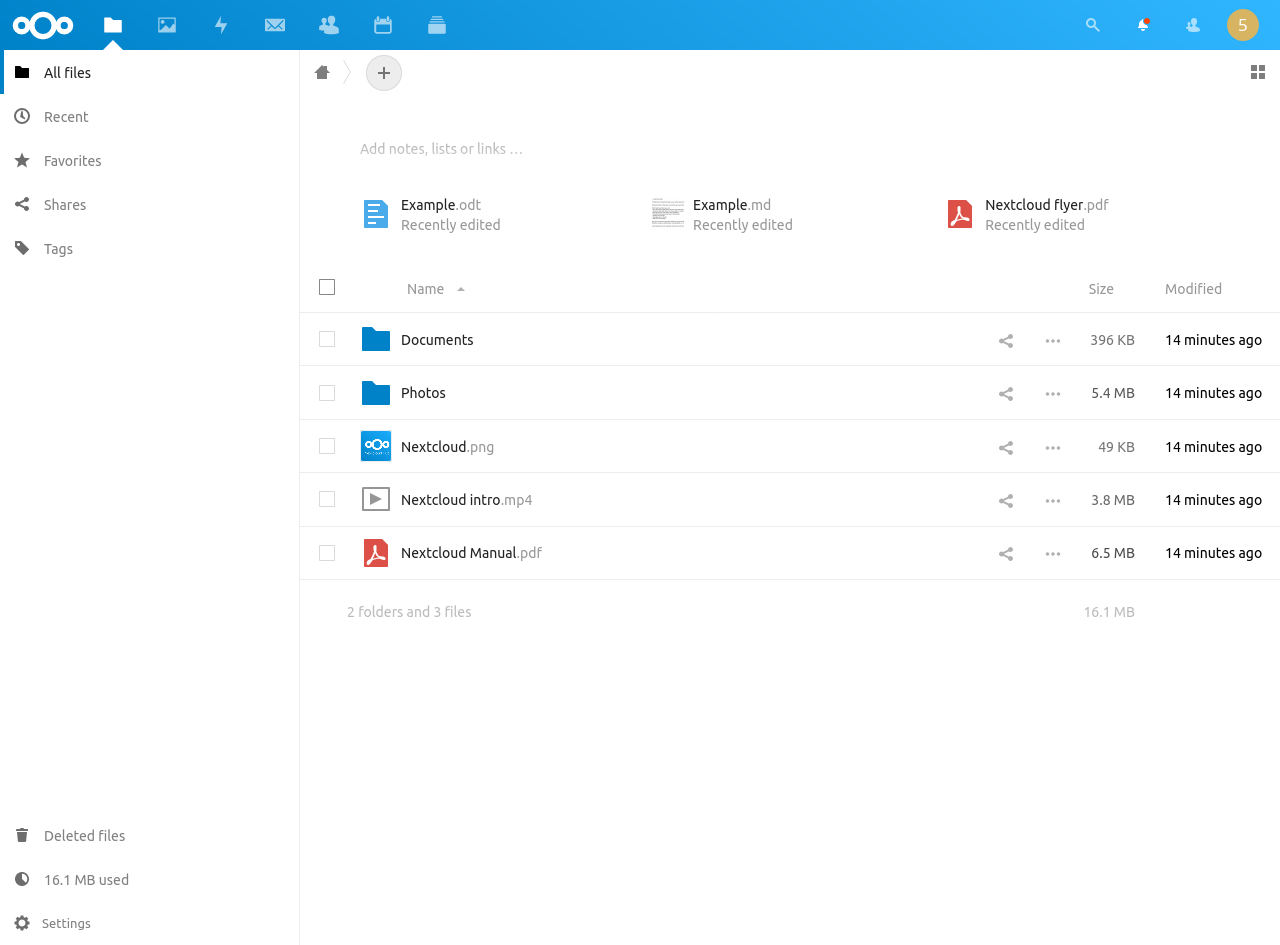
Task: Switch to grid view icon
Action: point(1258,72)
